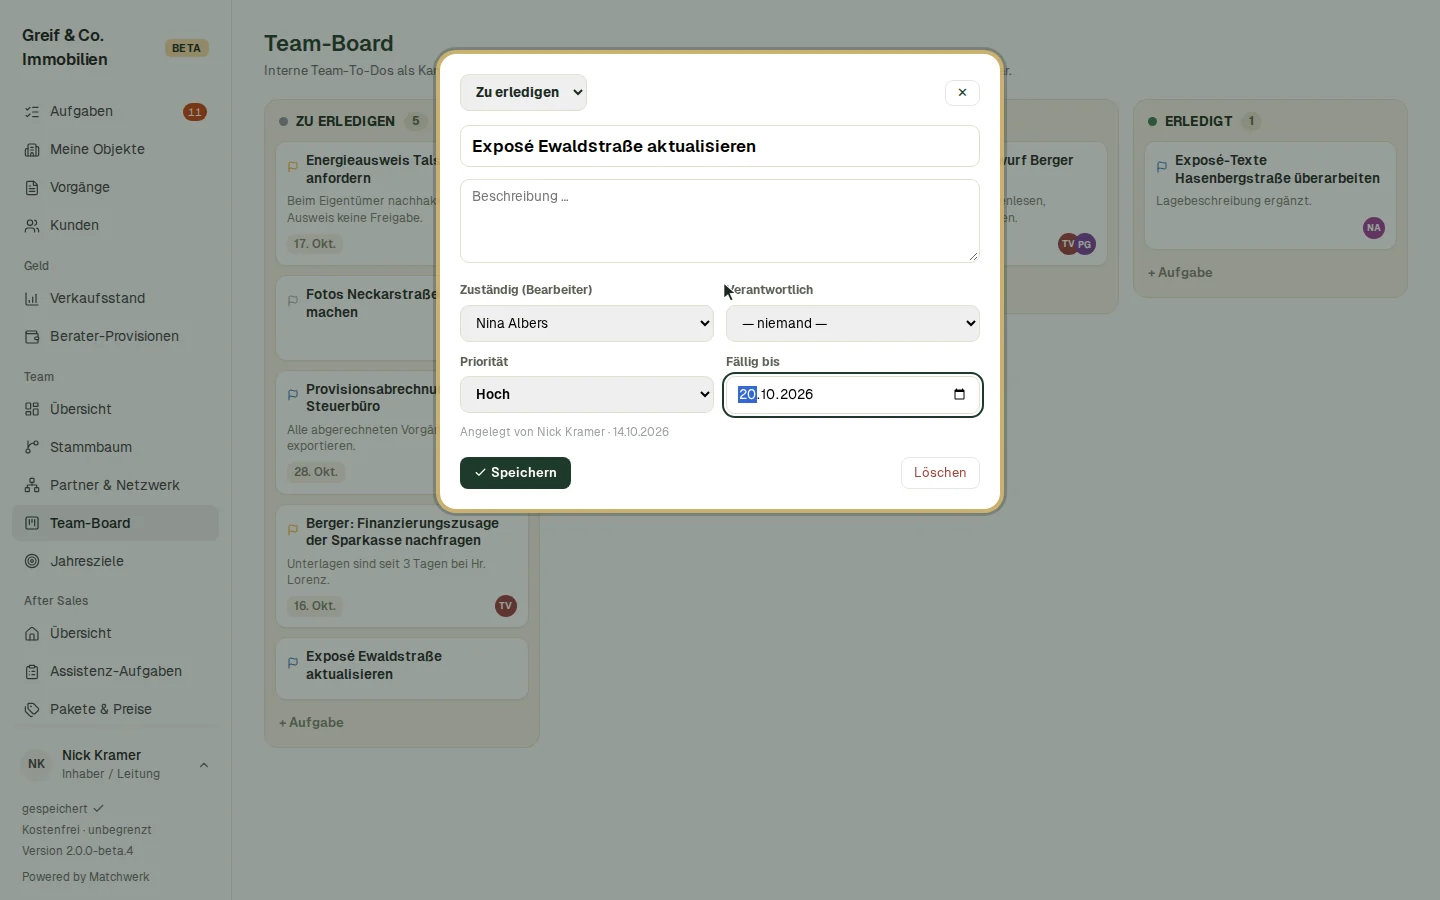Go to Partner & Netzwerk
The height and width of the screenshot is (900, 1440).
tap(115, 486)
